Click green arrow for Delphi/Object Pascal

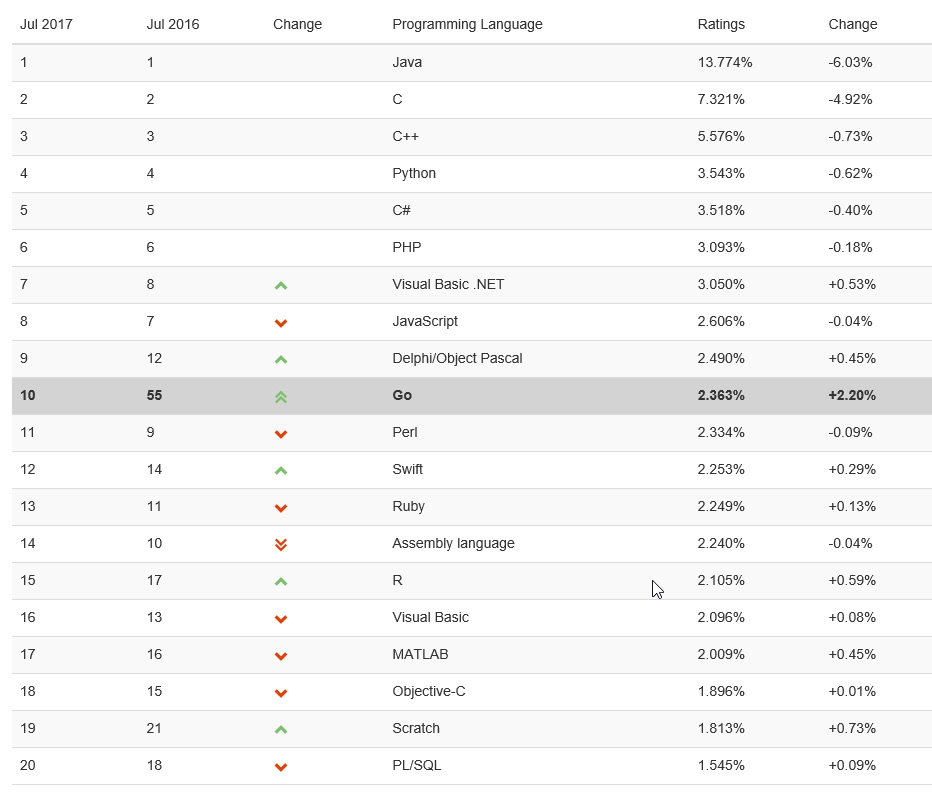click(x=281, y=360)
